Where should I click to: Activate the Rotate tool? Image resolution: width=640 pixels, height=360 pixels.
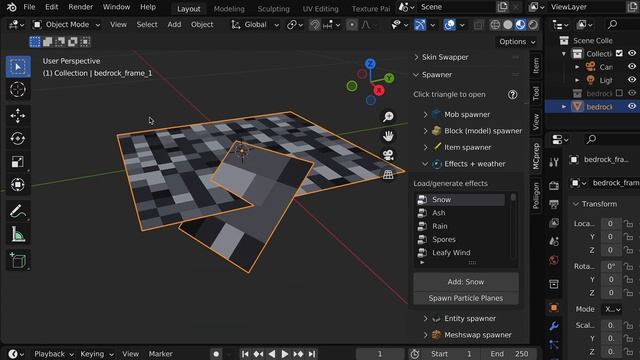[18, 139]
